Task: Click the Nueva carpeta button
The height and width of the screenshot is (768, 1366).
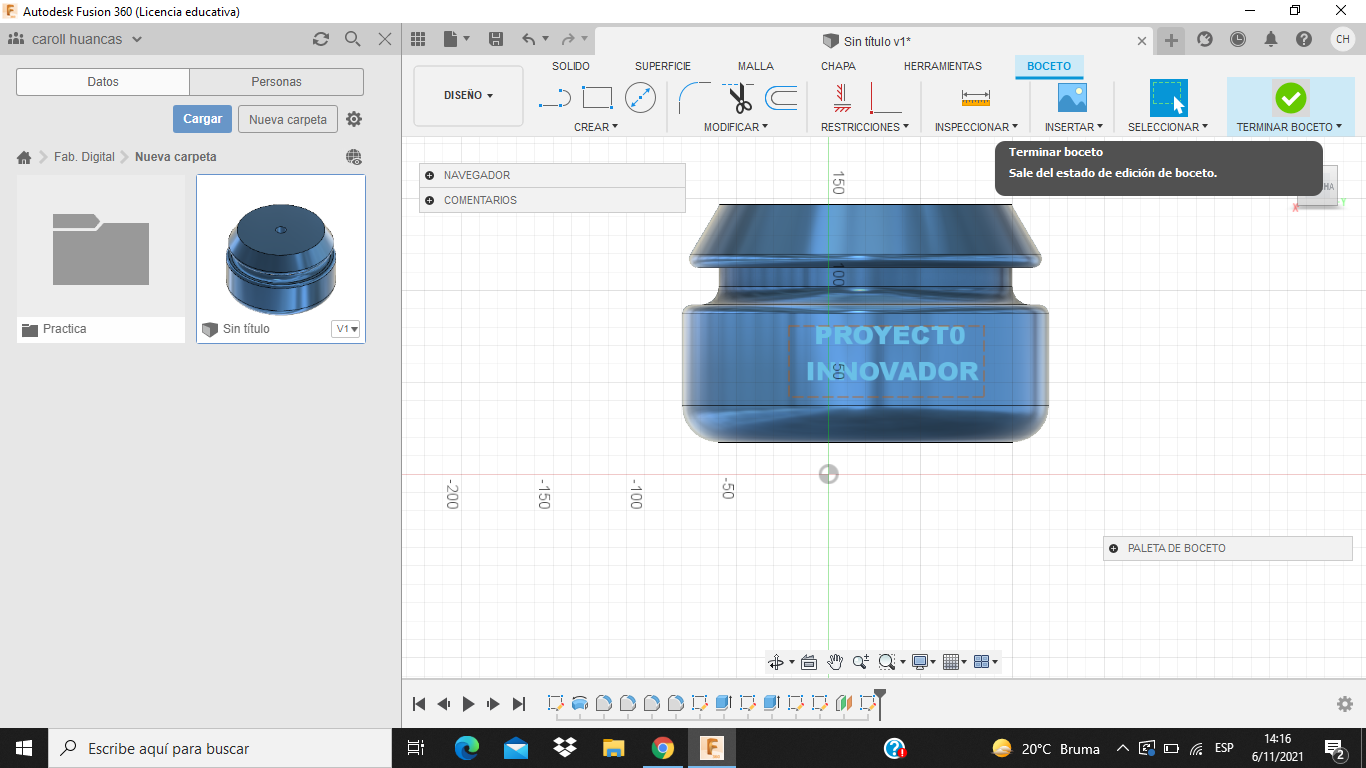Action: click(x=288, y=119)
